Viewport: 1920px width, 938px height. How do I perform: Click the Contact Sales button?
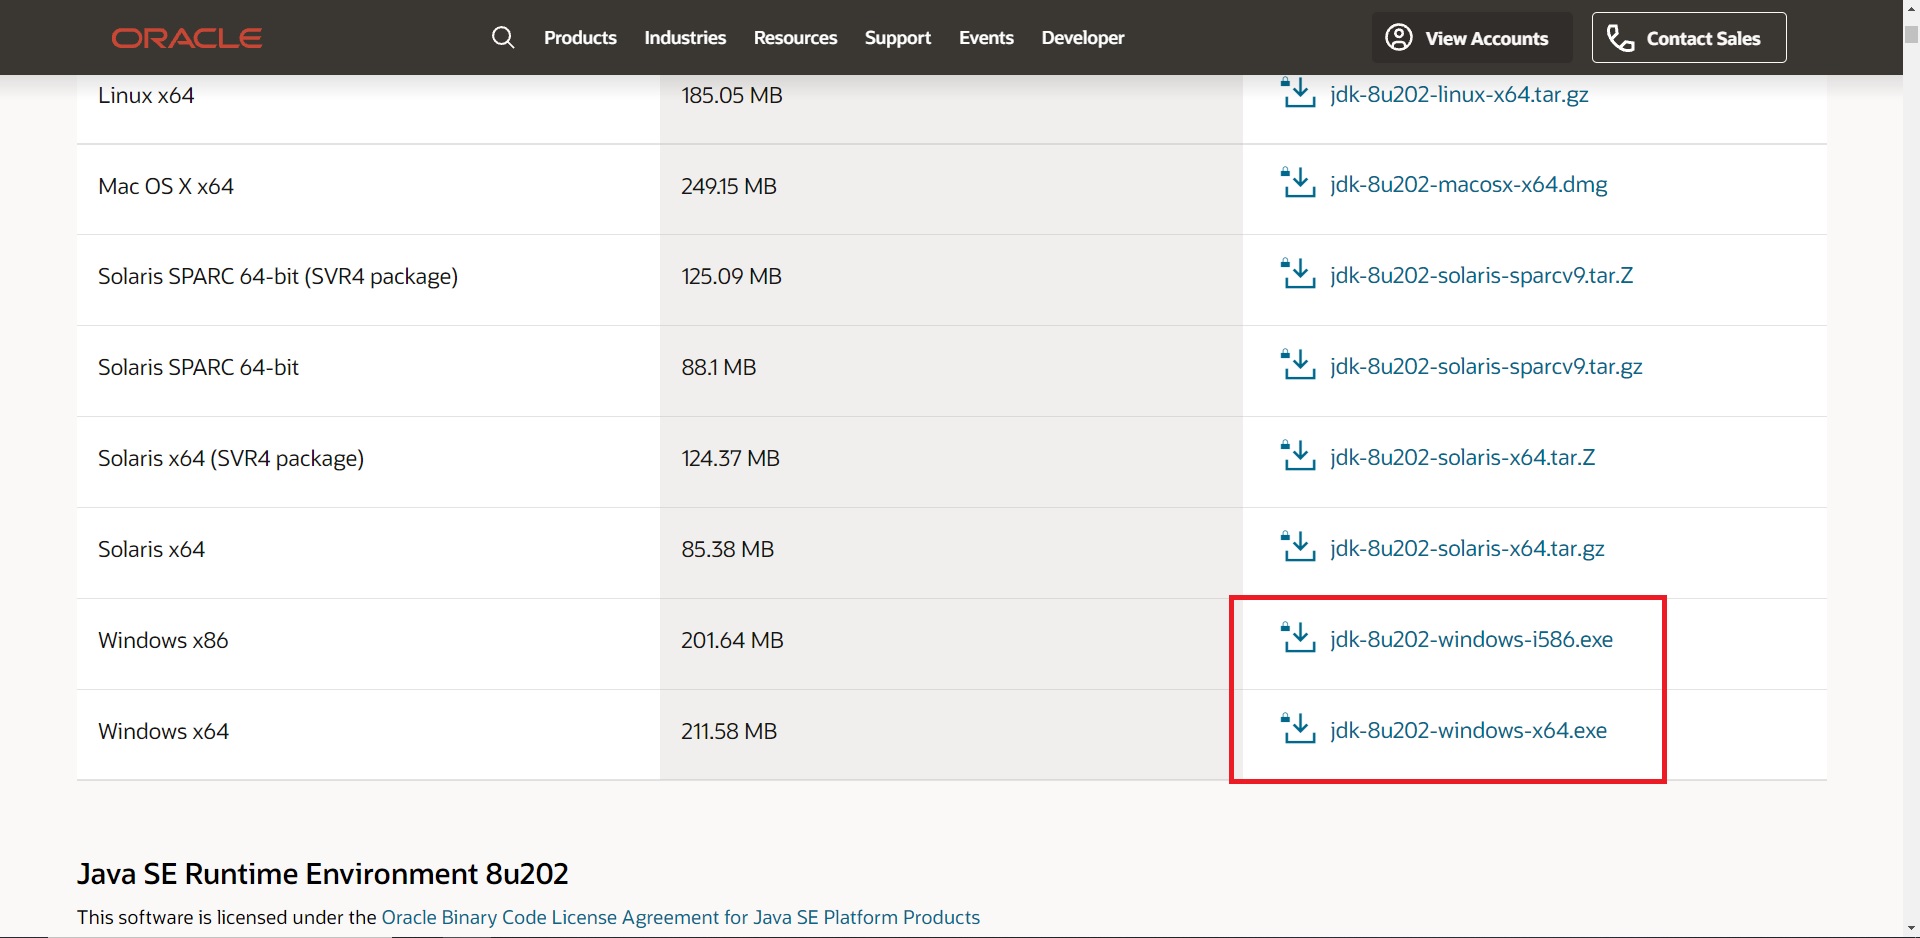tap(1689, 38)
